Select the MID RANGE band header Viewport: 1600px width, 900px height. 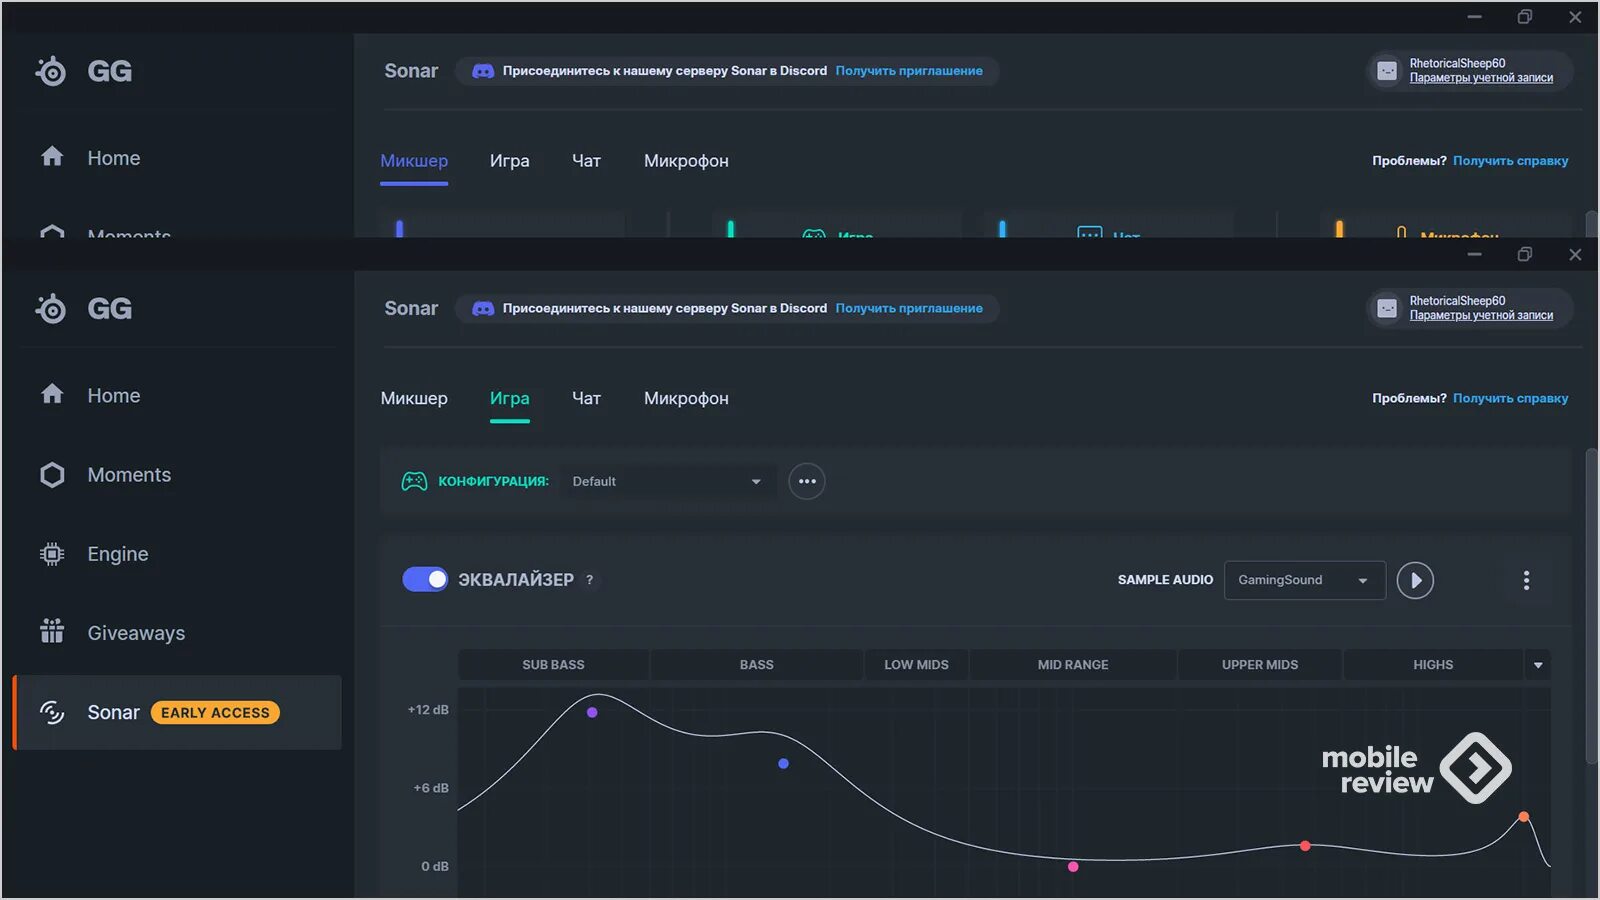pos(1073,665)
